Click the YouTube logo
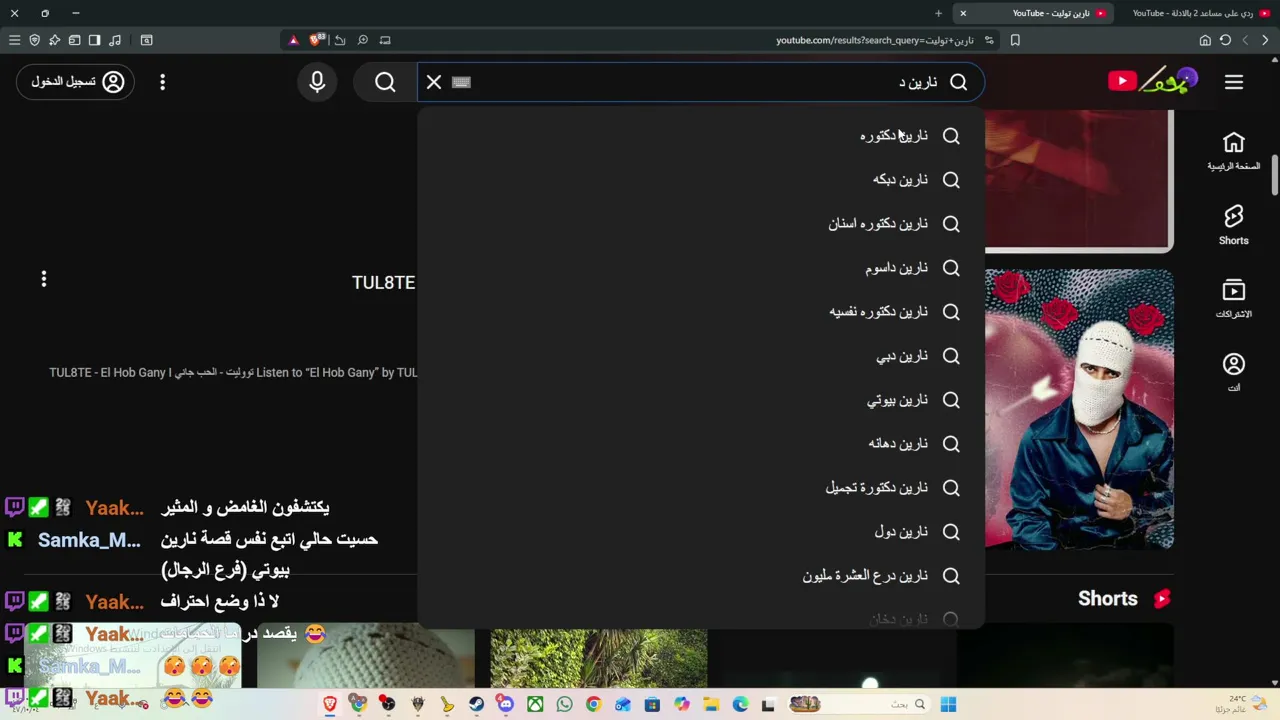 [1152, 81]
